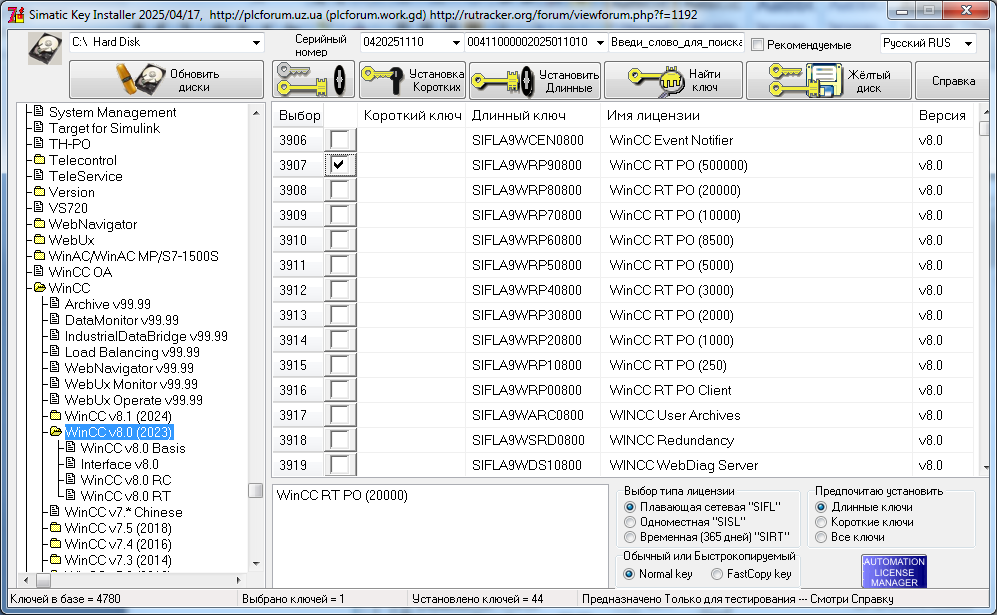This screenshot has width=997, height=615.
Task: Open the Русский RUS language dropdown
Action: coord(968,44)
